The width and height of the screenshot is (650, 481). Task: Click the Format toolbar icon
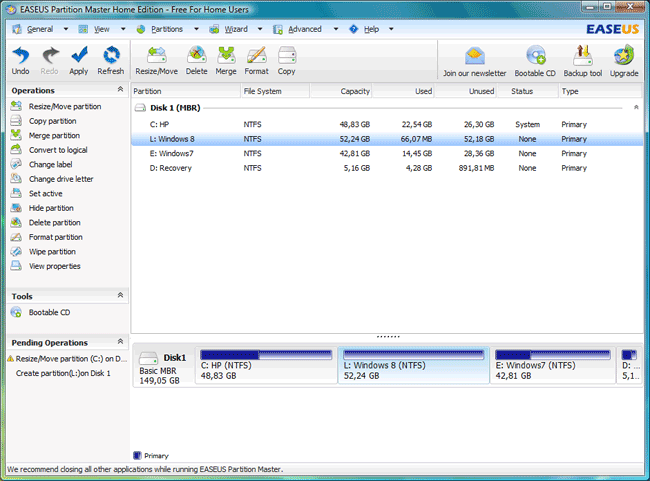click(256, 59)
